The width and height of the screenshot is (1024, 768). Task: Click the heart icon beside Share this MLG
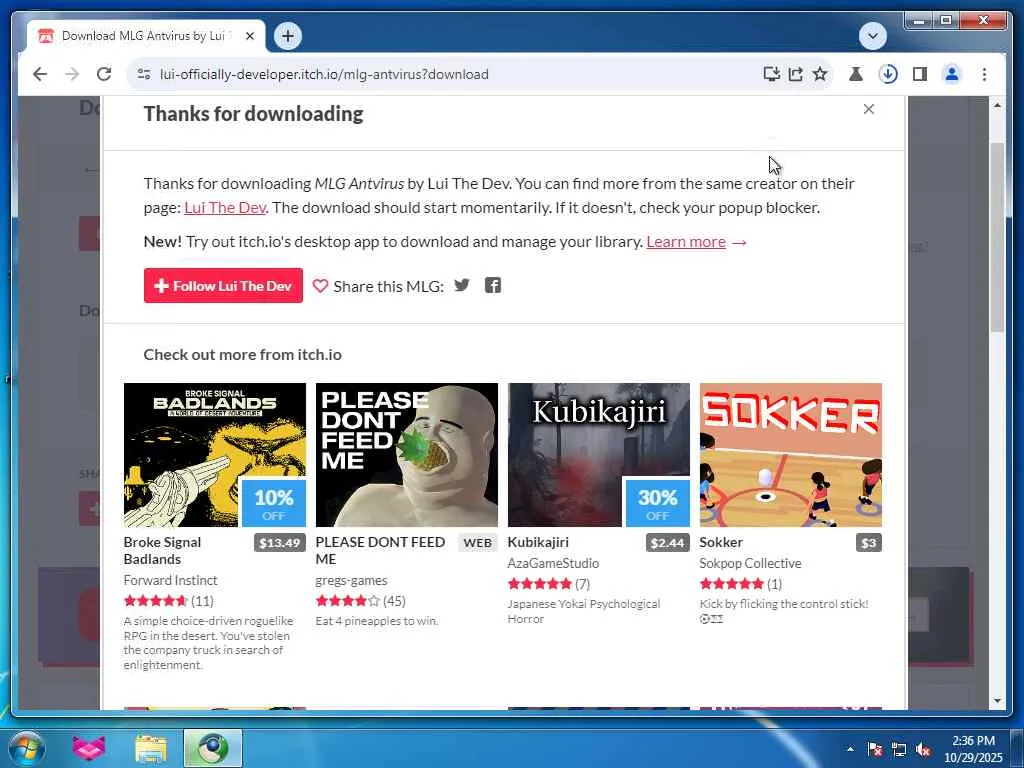(320, 285)
